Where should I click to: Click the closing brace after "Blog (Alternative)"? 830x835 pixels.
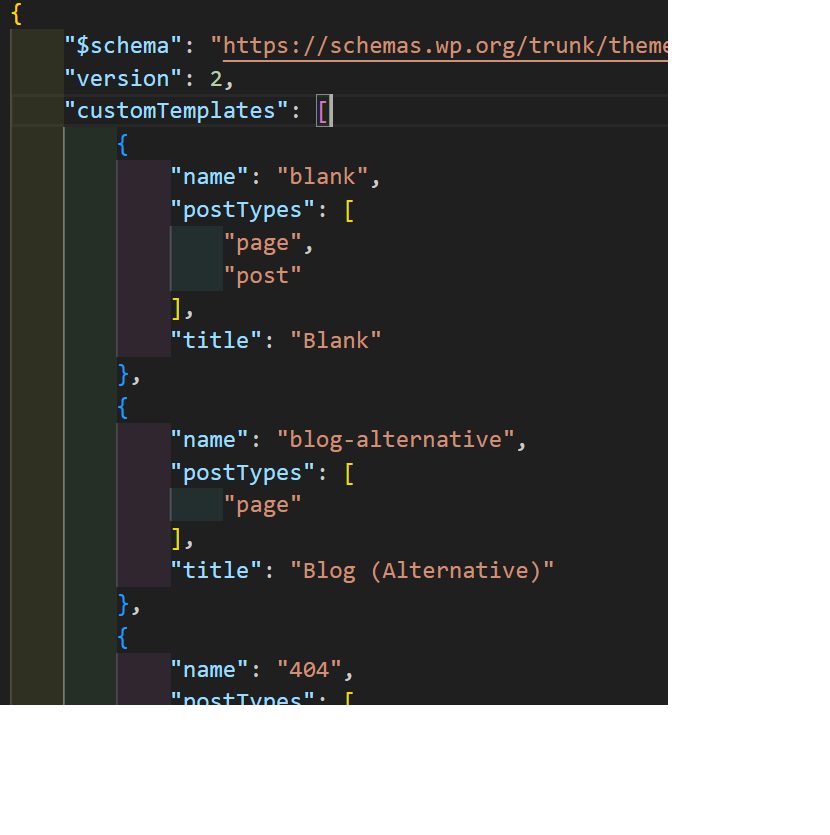tap(123, 603)
